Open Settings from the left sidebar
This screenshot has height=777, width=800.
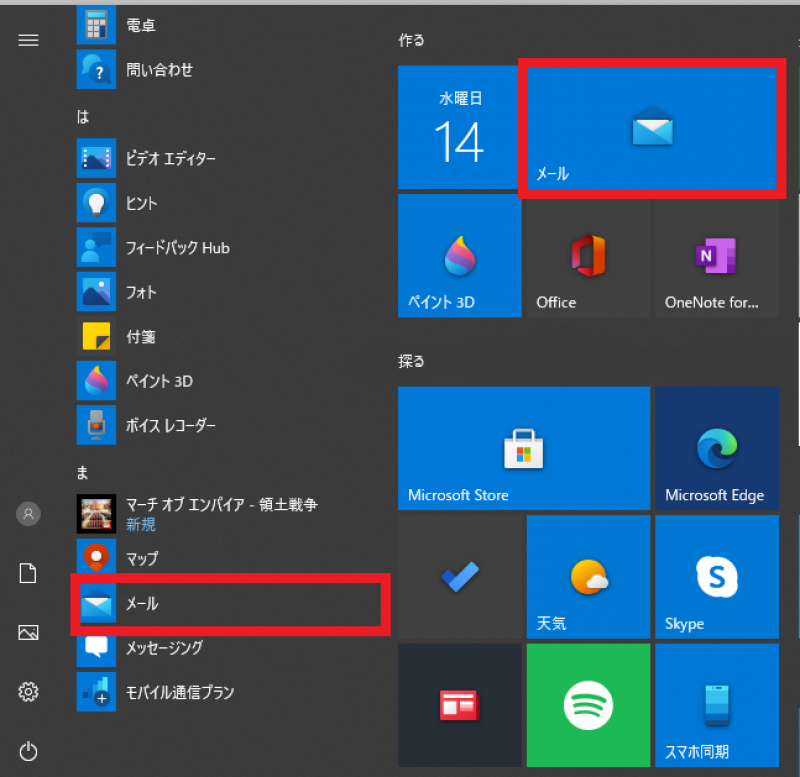tap(28, 691)
